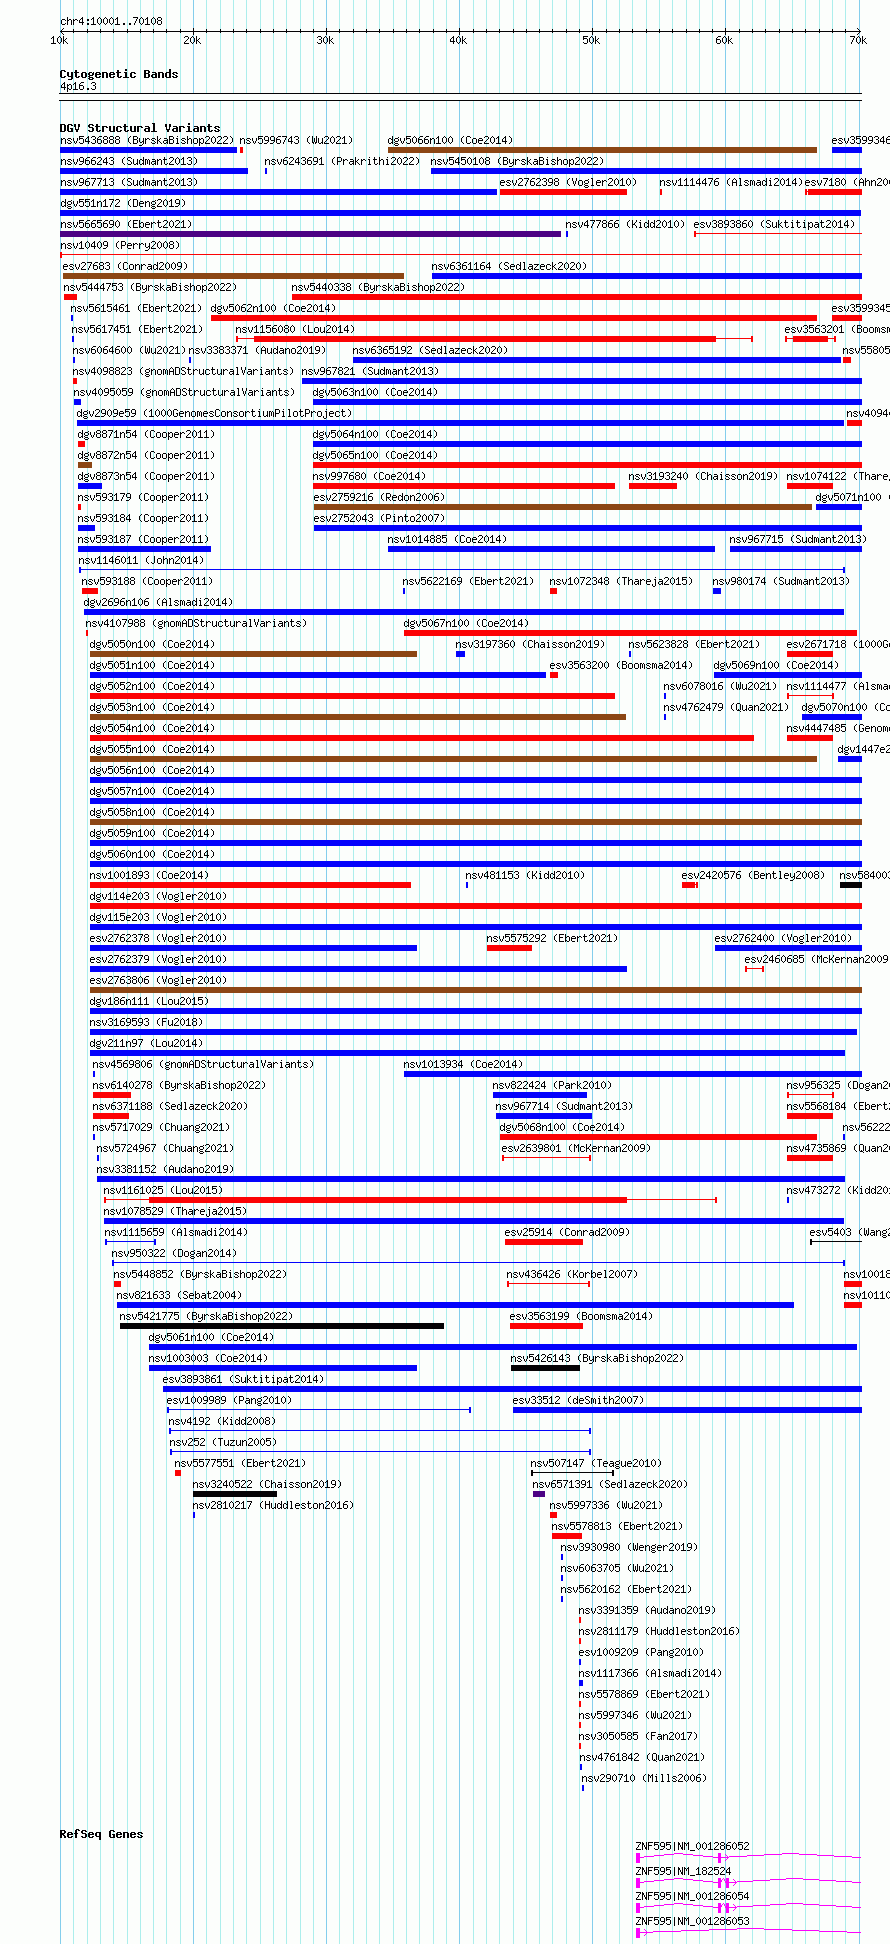Click the 30k ruler tick label
This screenshot has width=890, height=1944.
[x=325, y=40]
